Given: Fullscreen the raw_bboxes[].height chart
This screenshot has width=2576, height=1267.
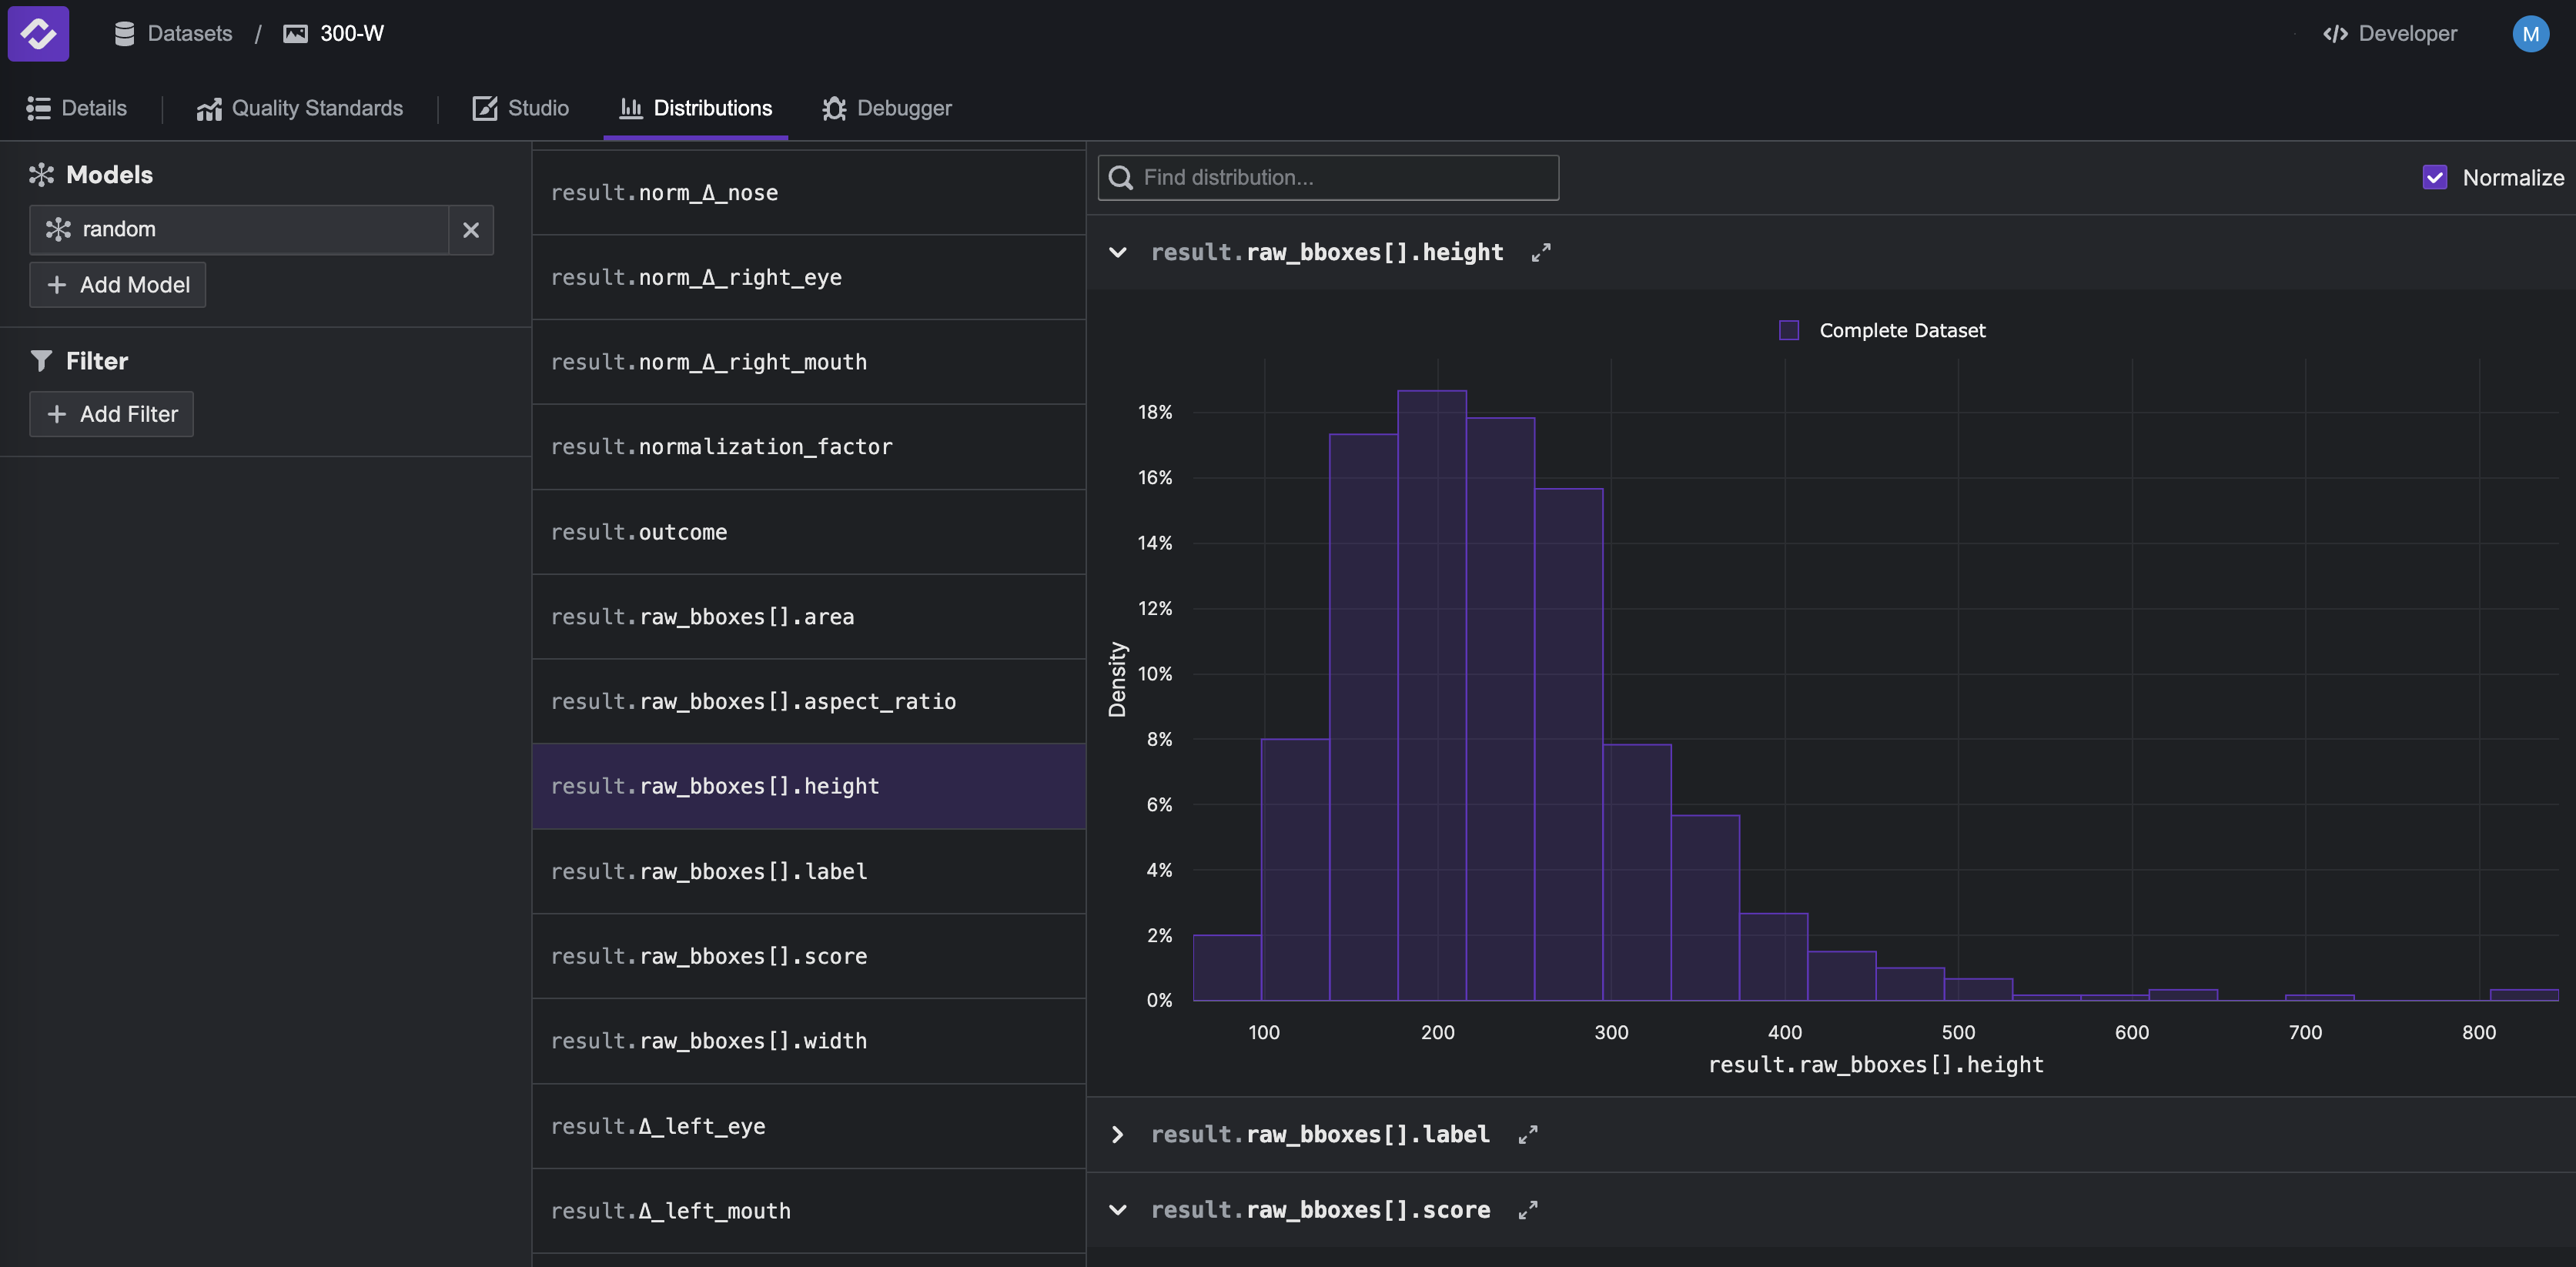Looking at the screenshot, I should [x=1540, y=253].
